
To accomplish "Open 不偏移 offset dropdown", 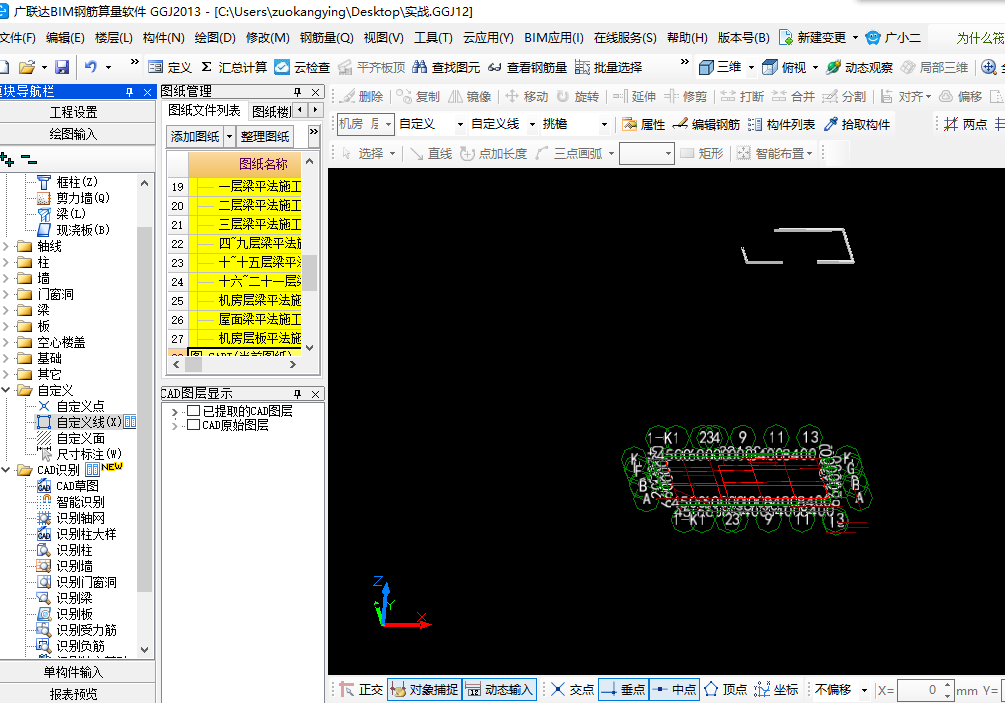I will pyautogui.click(x=864, y=690).
